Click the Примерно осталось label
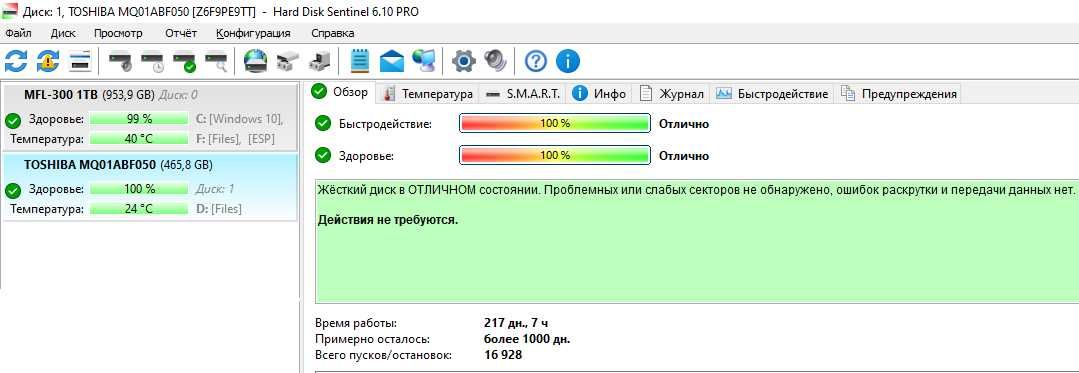The image size is (1079, 373). click(x=372, y=339)
